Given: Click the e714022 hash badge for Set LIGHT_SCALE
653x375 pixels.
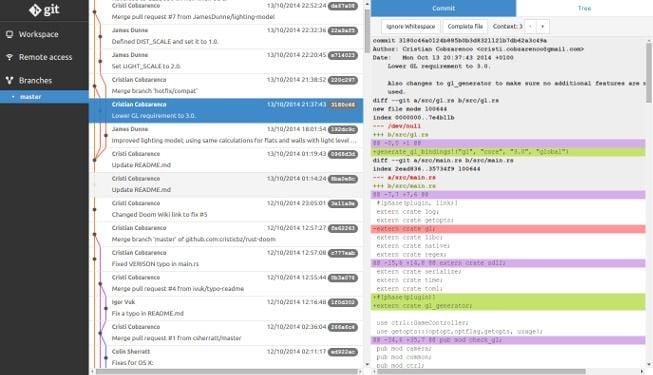Looking at the screenshot, I should click(343, 55).
